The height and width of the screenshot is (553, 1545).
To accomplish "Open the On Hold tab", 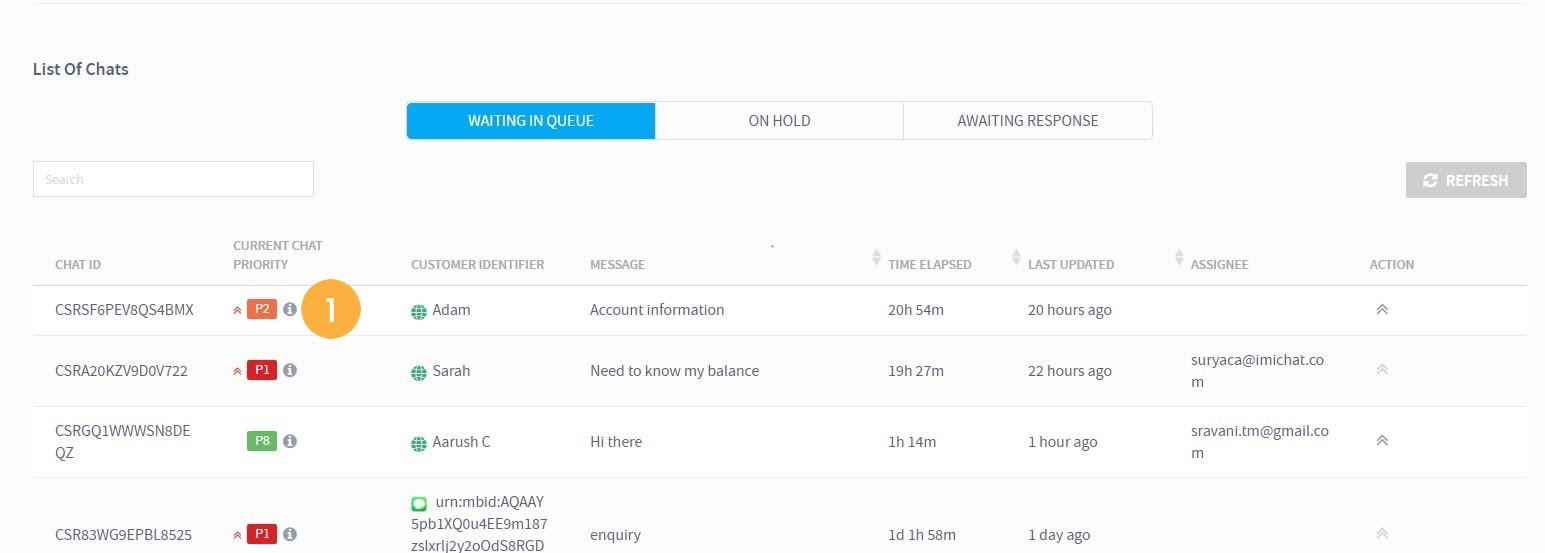I will click(779, 121).
